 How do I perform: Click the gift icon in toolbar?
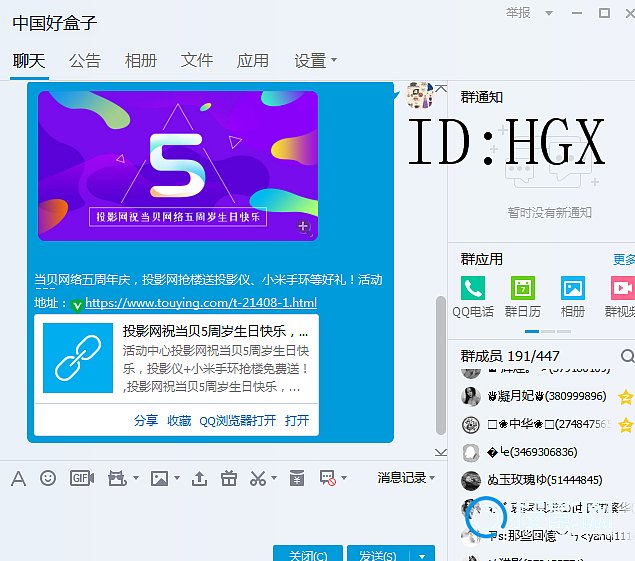click(x=229, y=478)
